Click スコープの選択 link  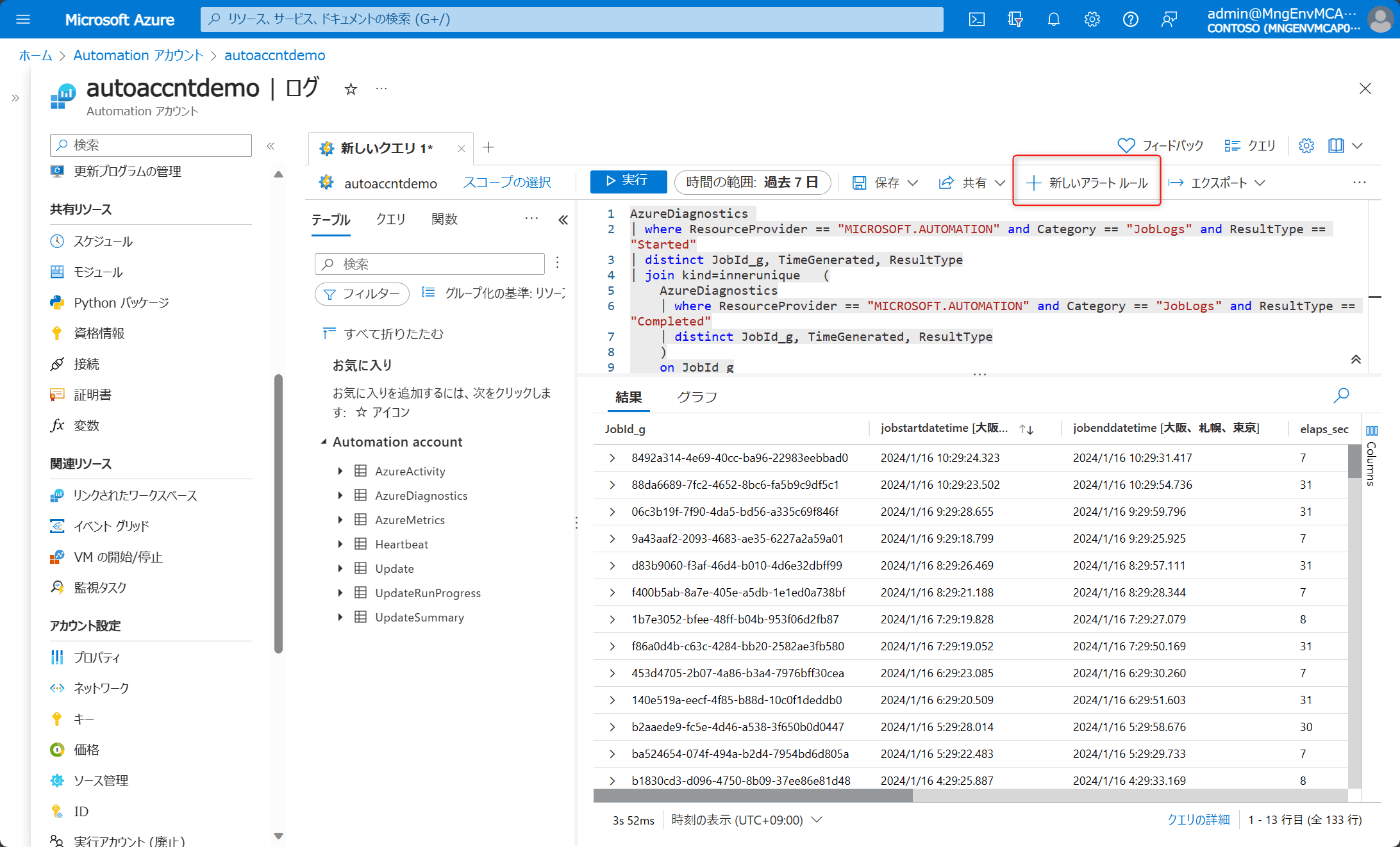tap(507, 182)
